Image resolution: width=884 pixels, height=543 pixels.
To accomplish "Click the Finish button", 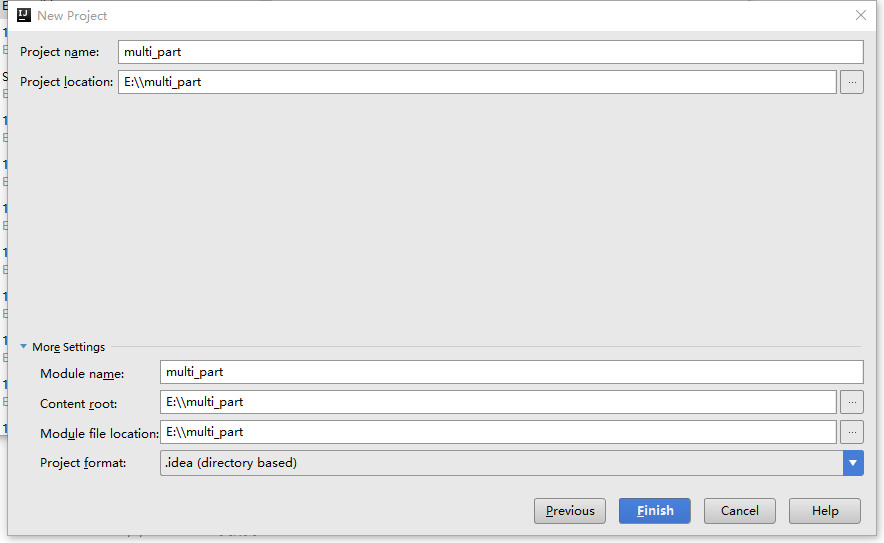I will tap(655, 511).
